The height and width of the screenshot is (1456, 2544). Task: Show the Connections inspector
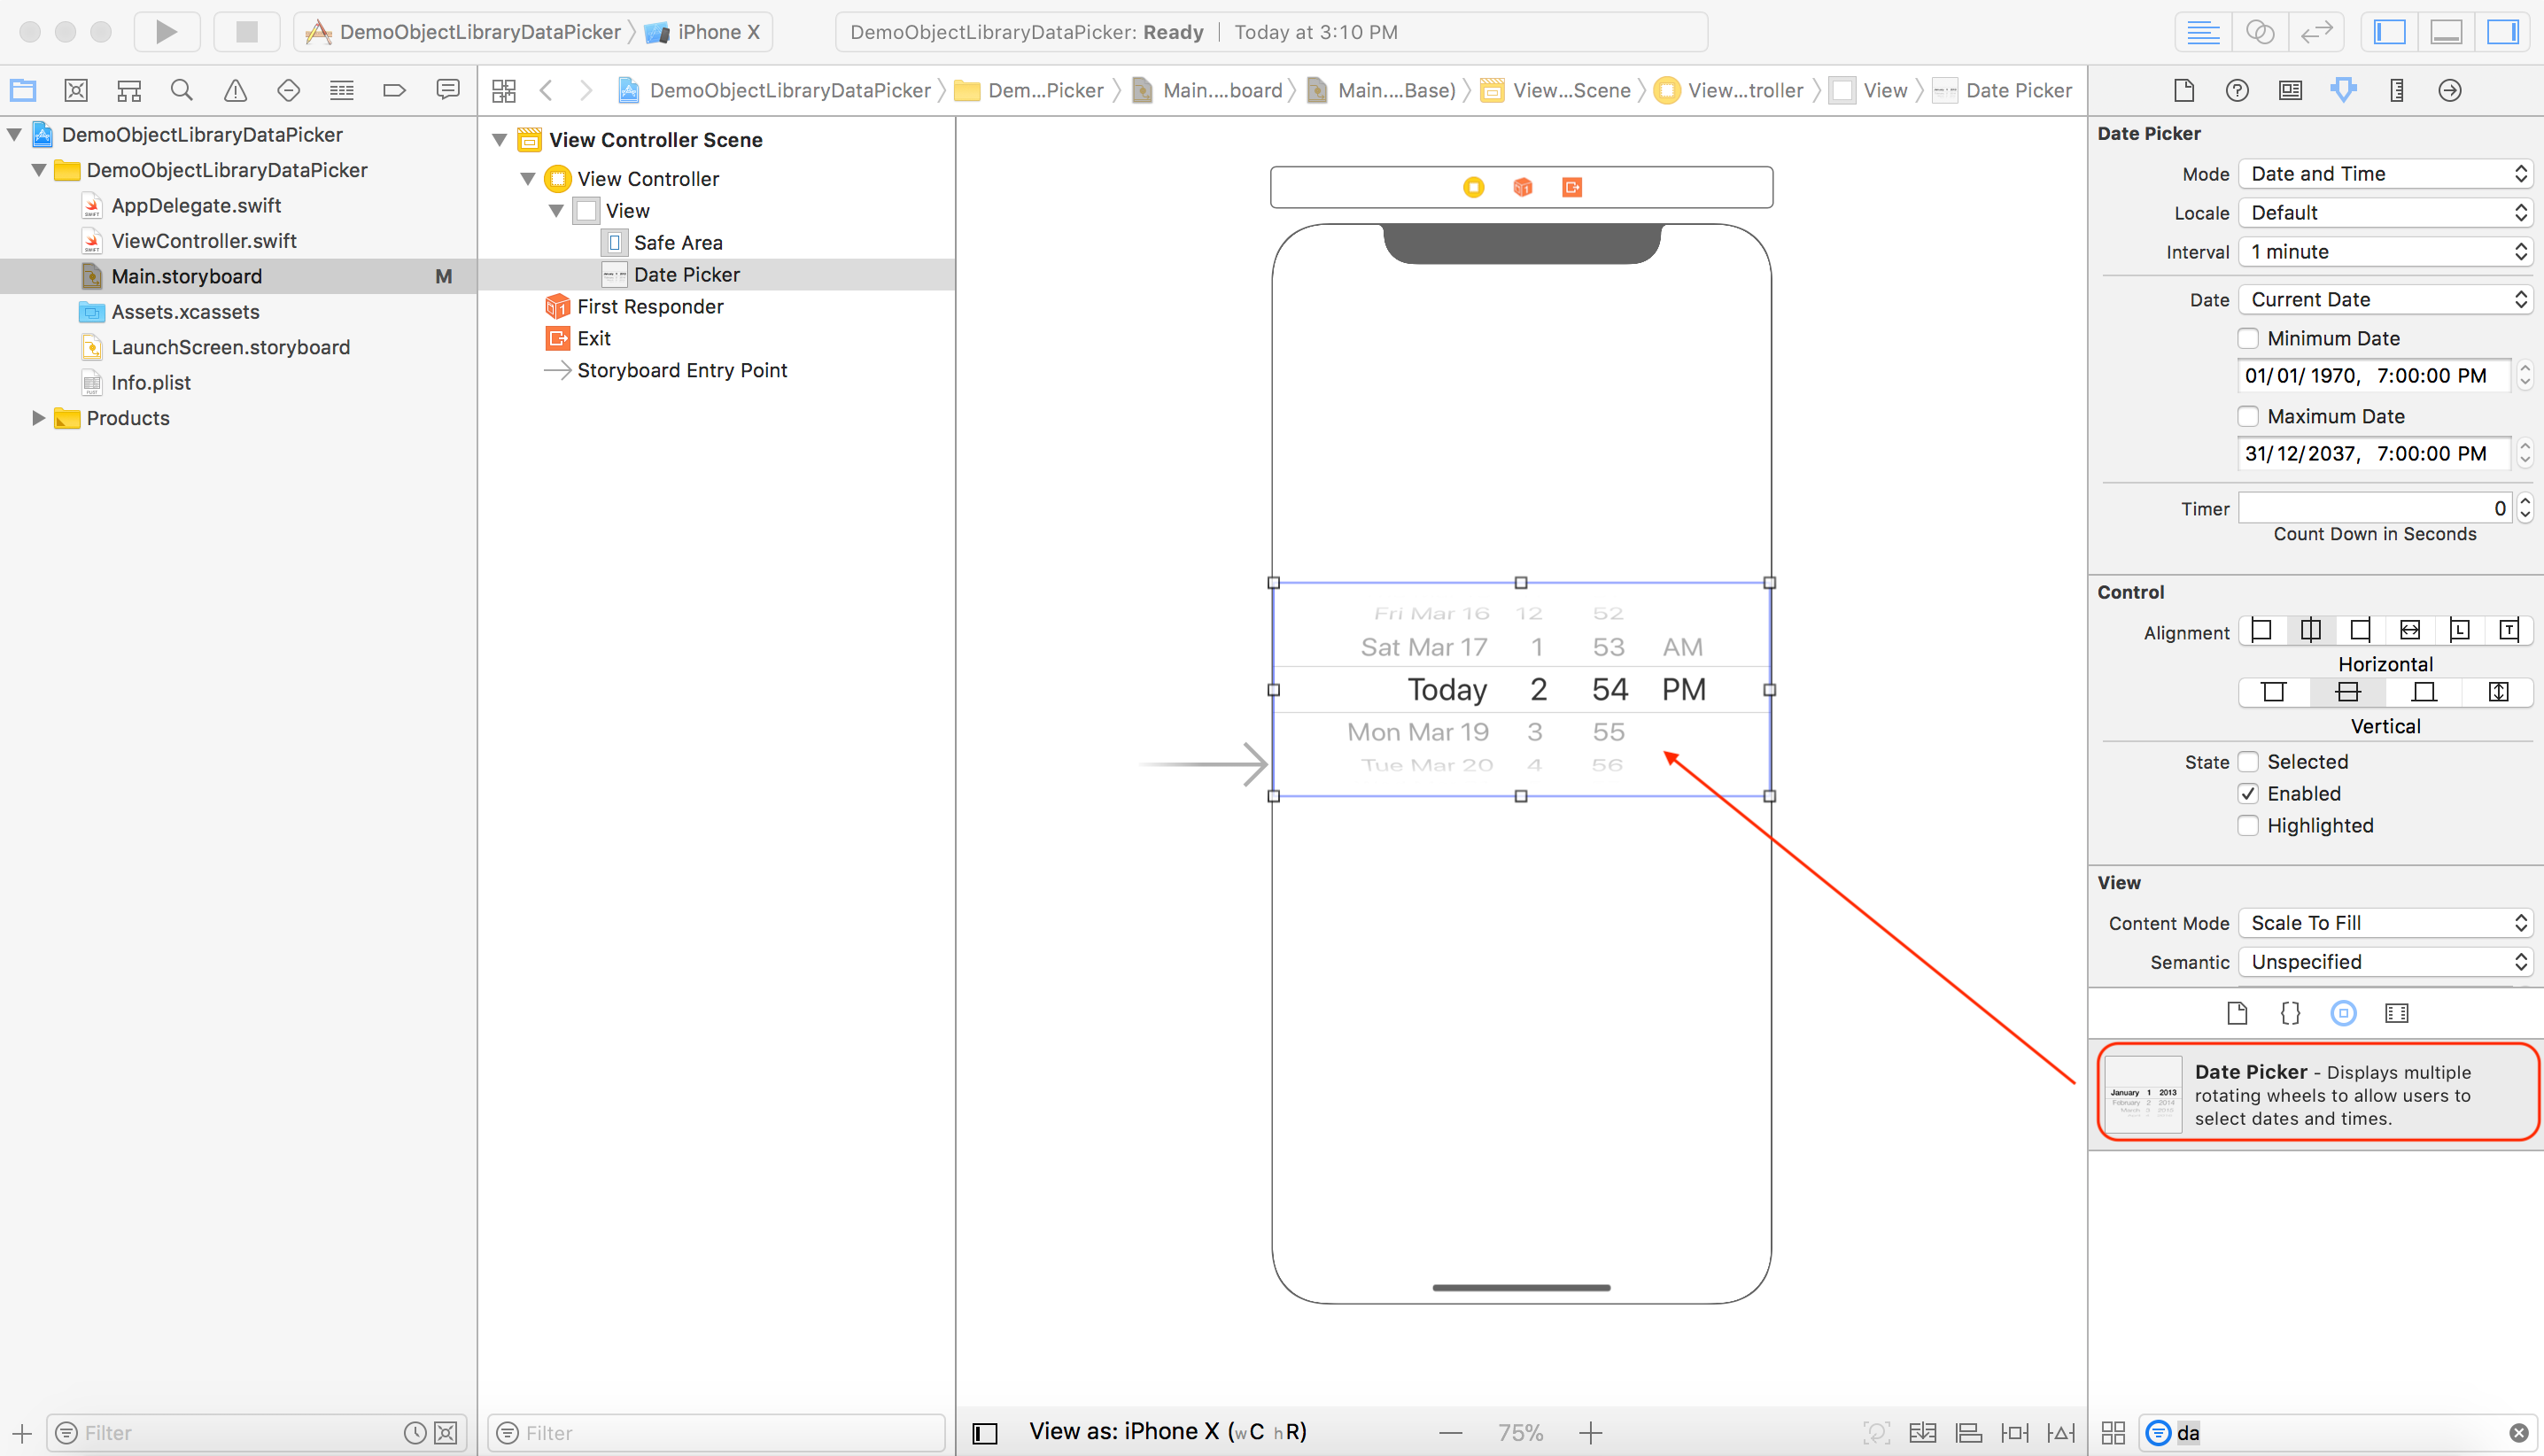point(2450,90)
